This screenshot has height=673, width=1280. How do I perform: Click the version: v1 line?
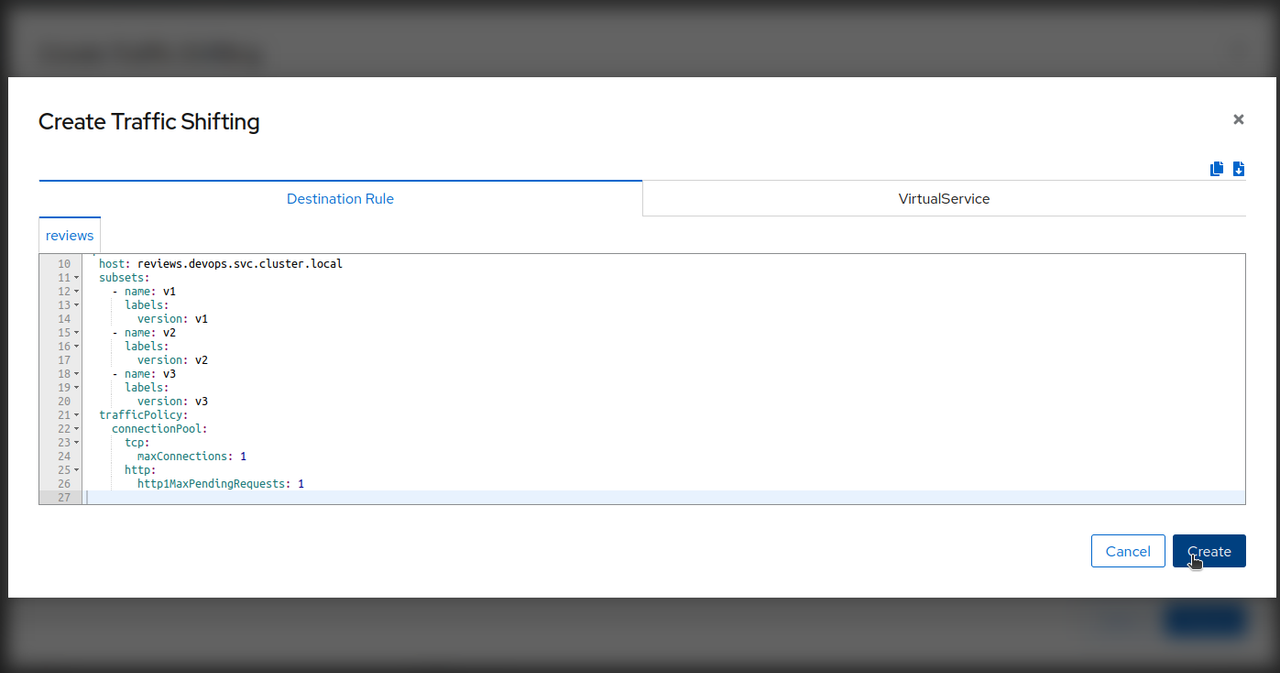pyautogui.click(x=172, y=319)
